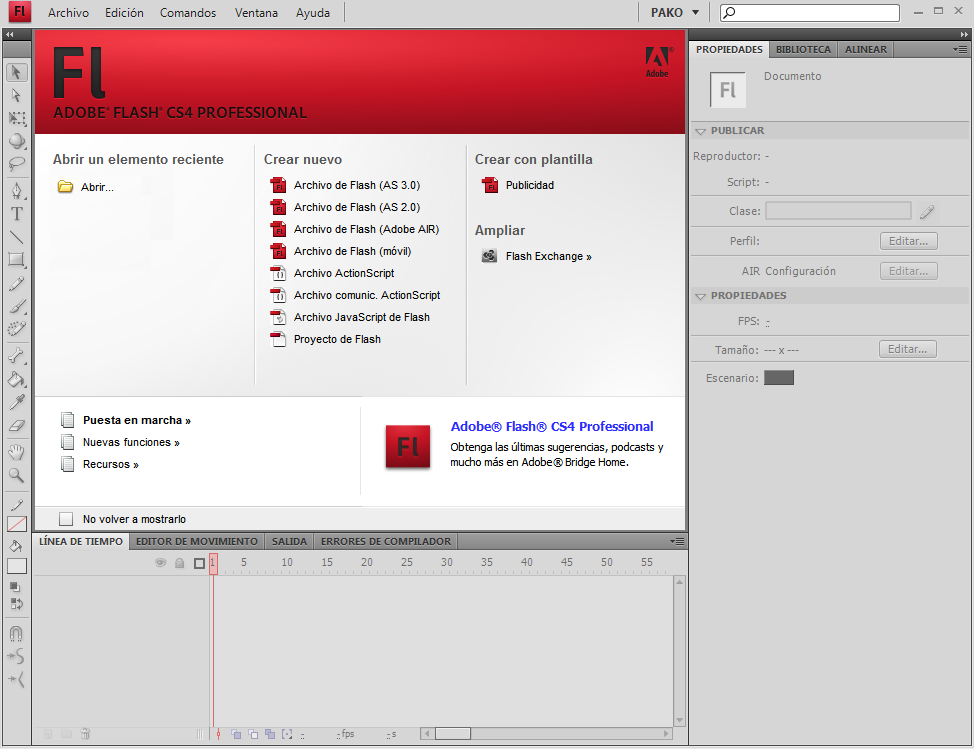The image size is (974, 749).
Task: Switch to the ALINEAR tab
Action: pos(865,49)
